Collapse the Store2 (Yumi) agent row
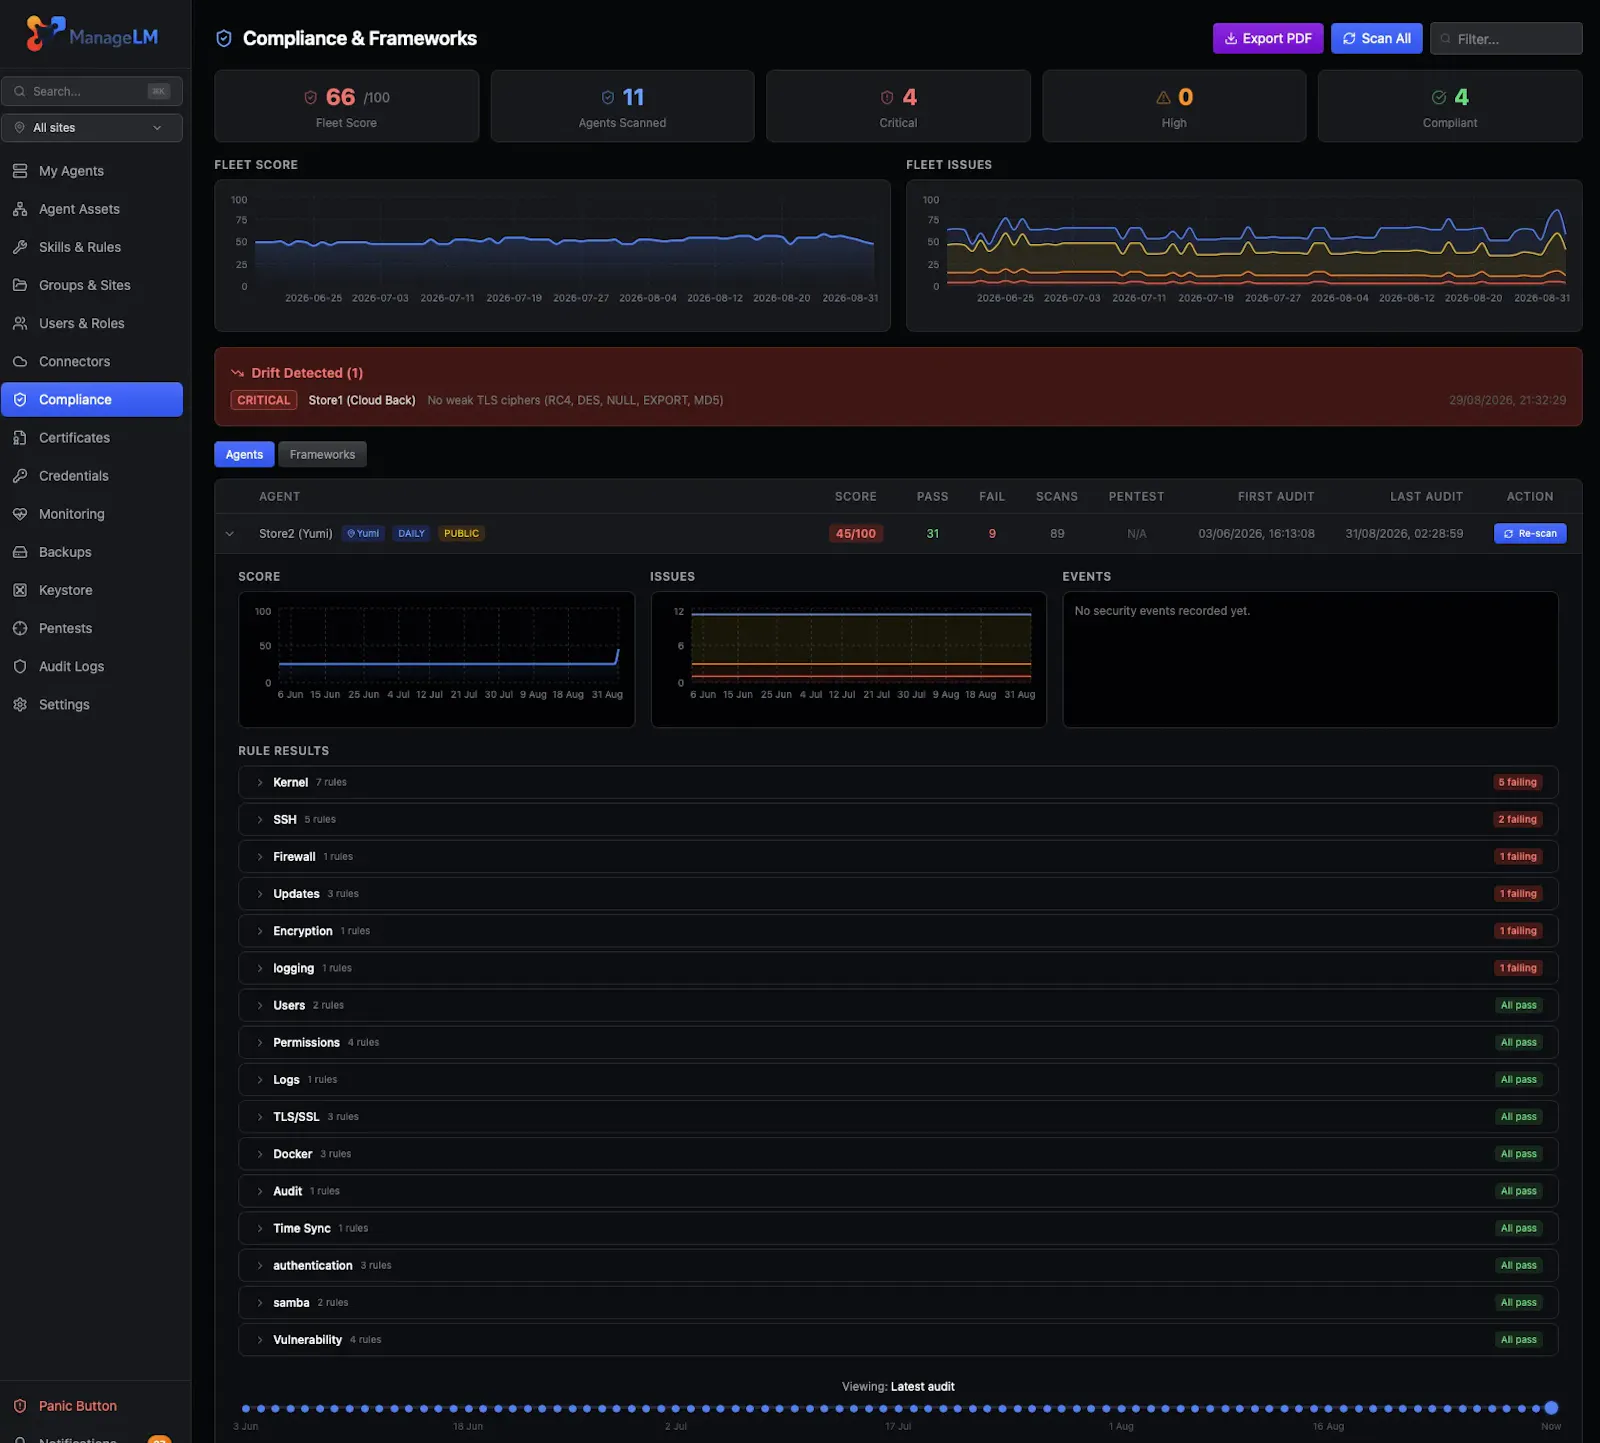 pyautogui.click(x=230, y=534)
